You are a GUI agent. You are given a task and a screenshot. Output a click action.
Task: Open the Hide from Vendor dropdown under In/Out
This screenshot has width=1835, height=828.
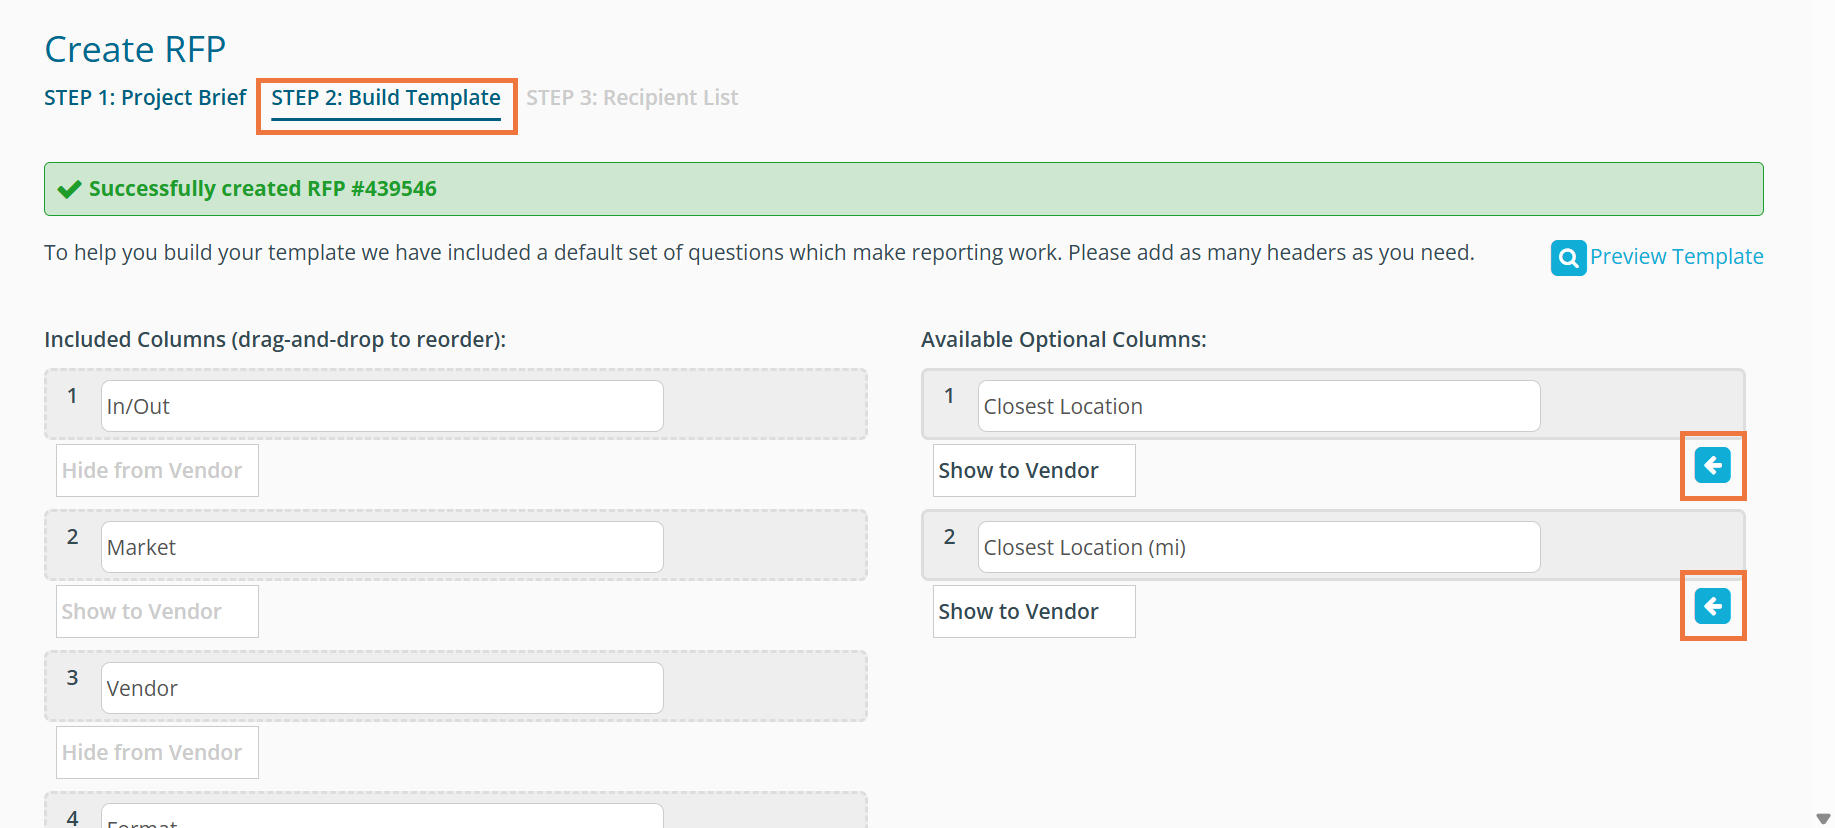coord(157,471)
